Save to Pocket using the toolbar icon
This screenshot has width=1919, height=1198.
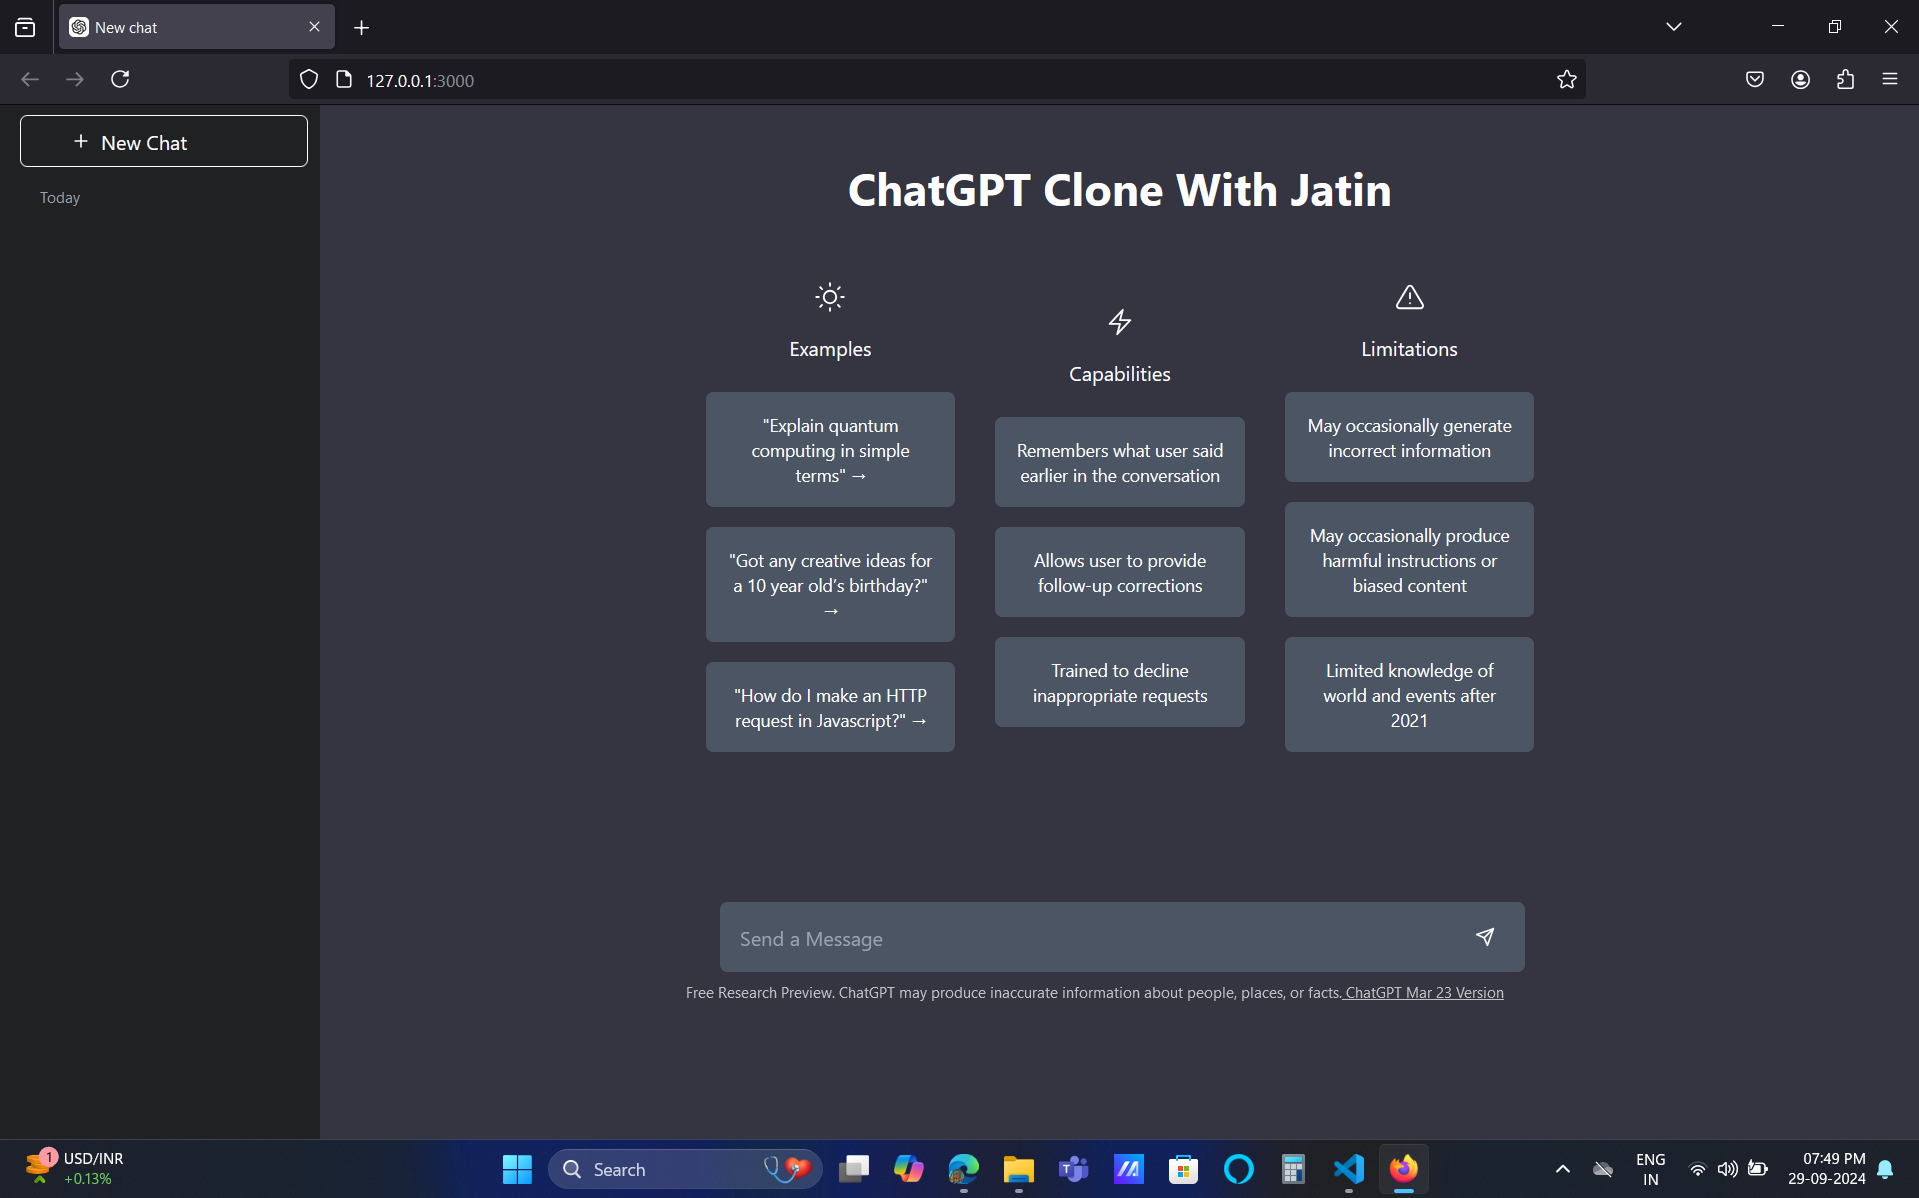[x=1754, y=80]
